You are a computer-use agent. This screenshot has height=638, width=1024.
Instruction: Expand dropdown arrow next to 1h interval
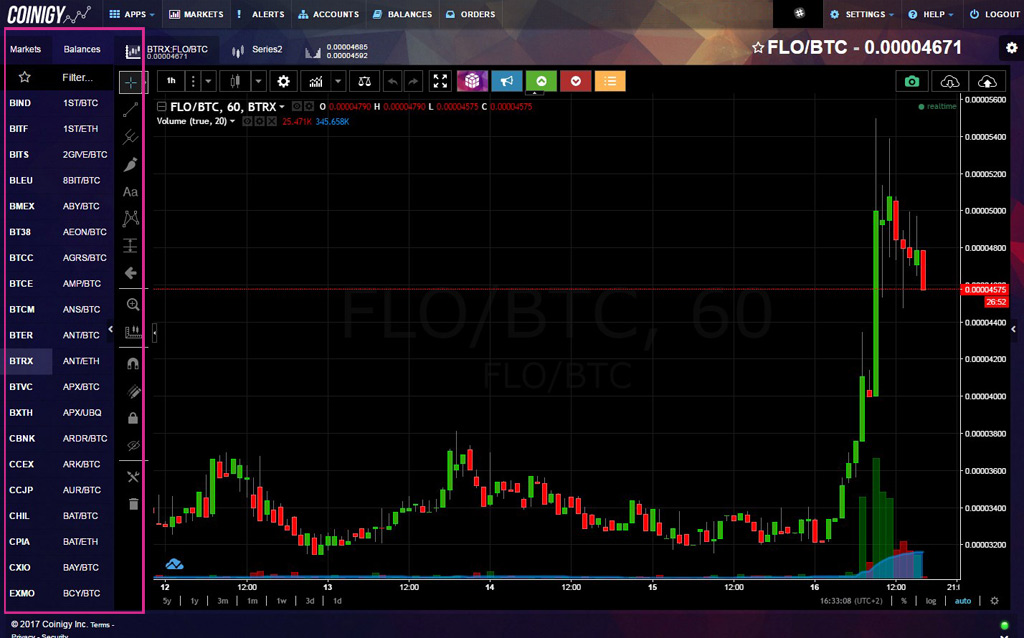[x=208, y=81]
